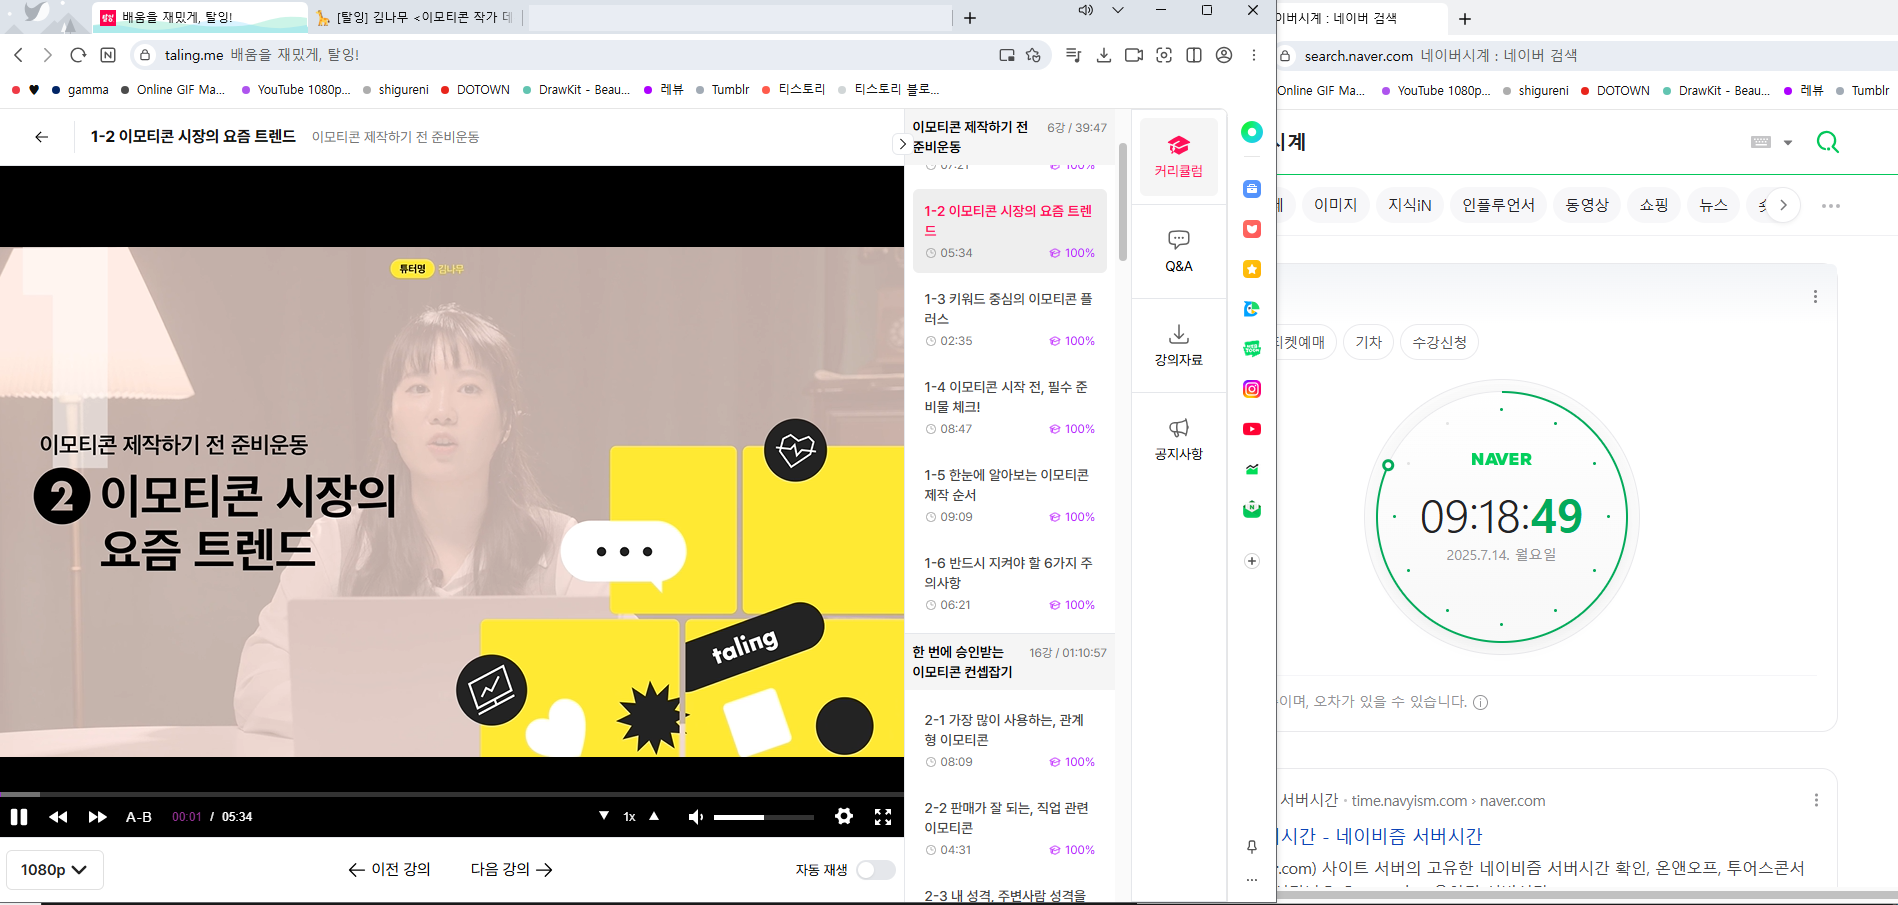This screenshot has height=905, width=1898.
Task: Open video player settings gear
Action: (x=844, y=817)
